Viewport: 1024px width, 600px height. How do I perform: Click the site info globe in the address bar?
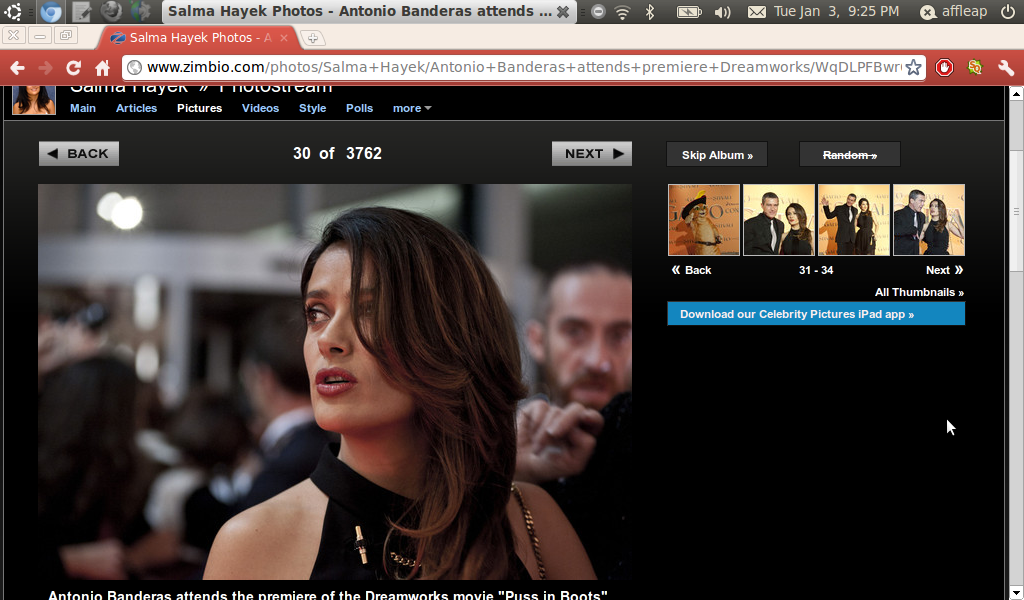[135, 67]
